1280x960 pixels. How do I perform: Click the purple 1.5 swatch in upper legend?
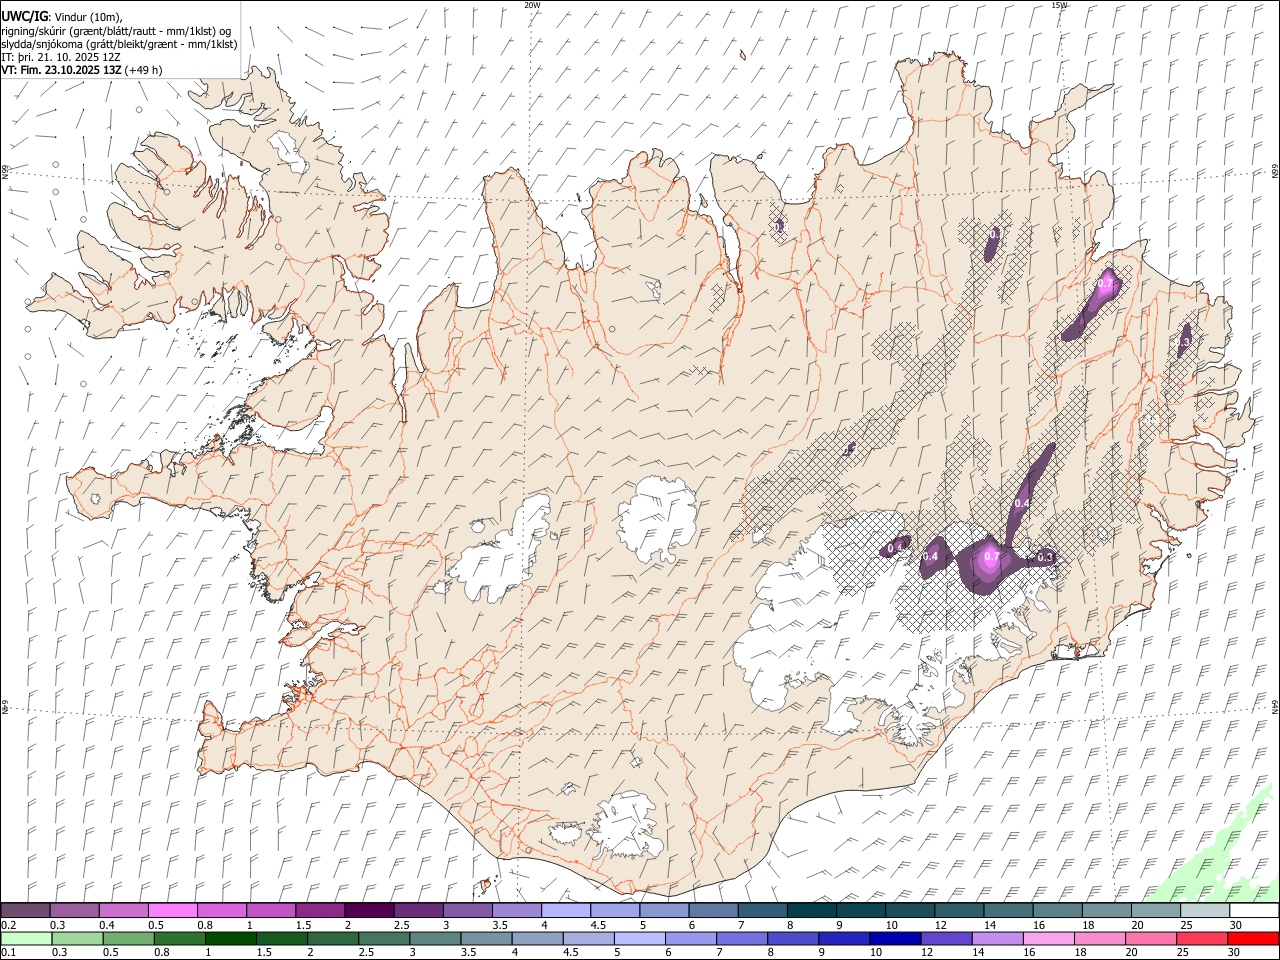click(x=320, y=911)
